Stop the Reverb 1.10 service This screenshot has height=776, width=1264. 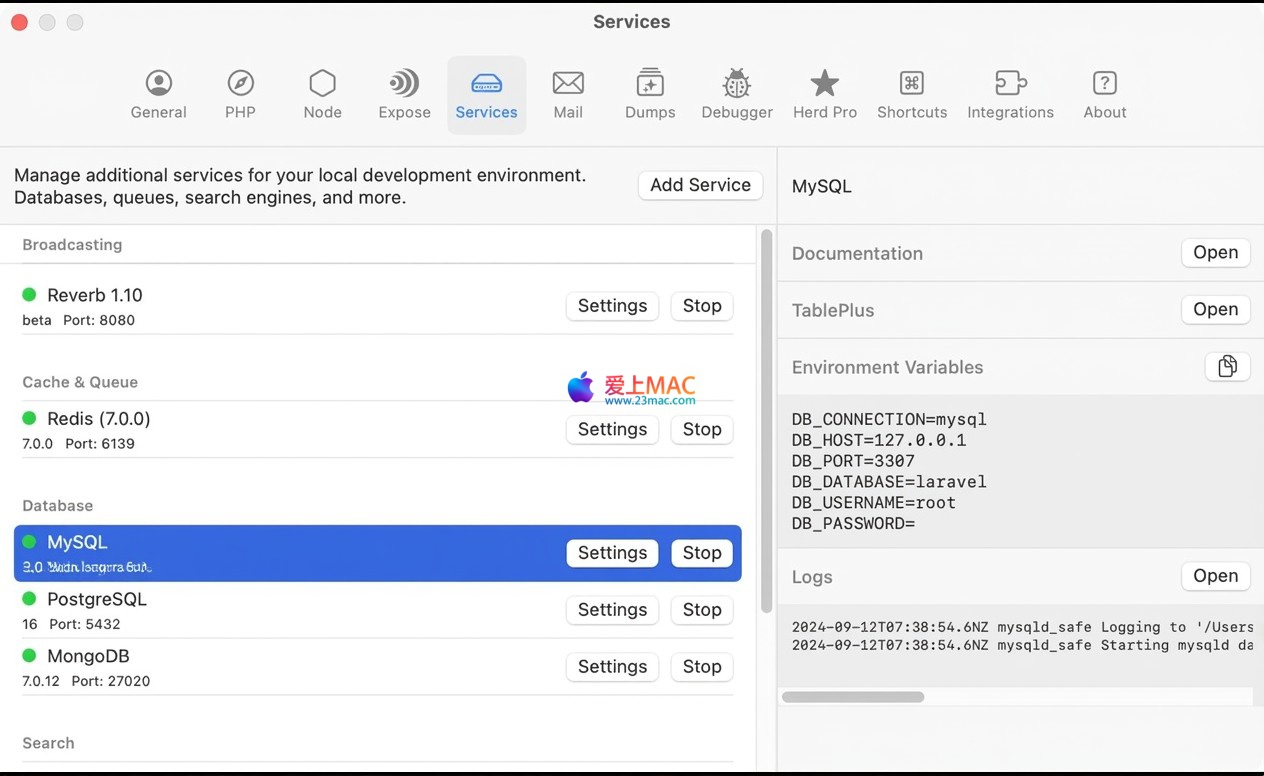tap(702, 306)
